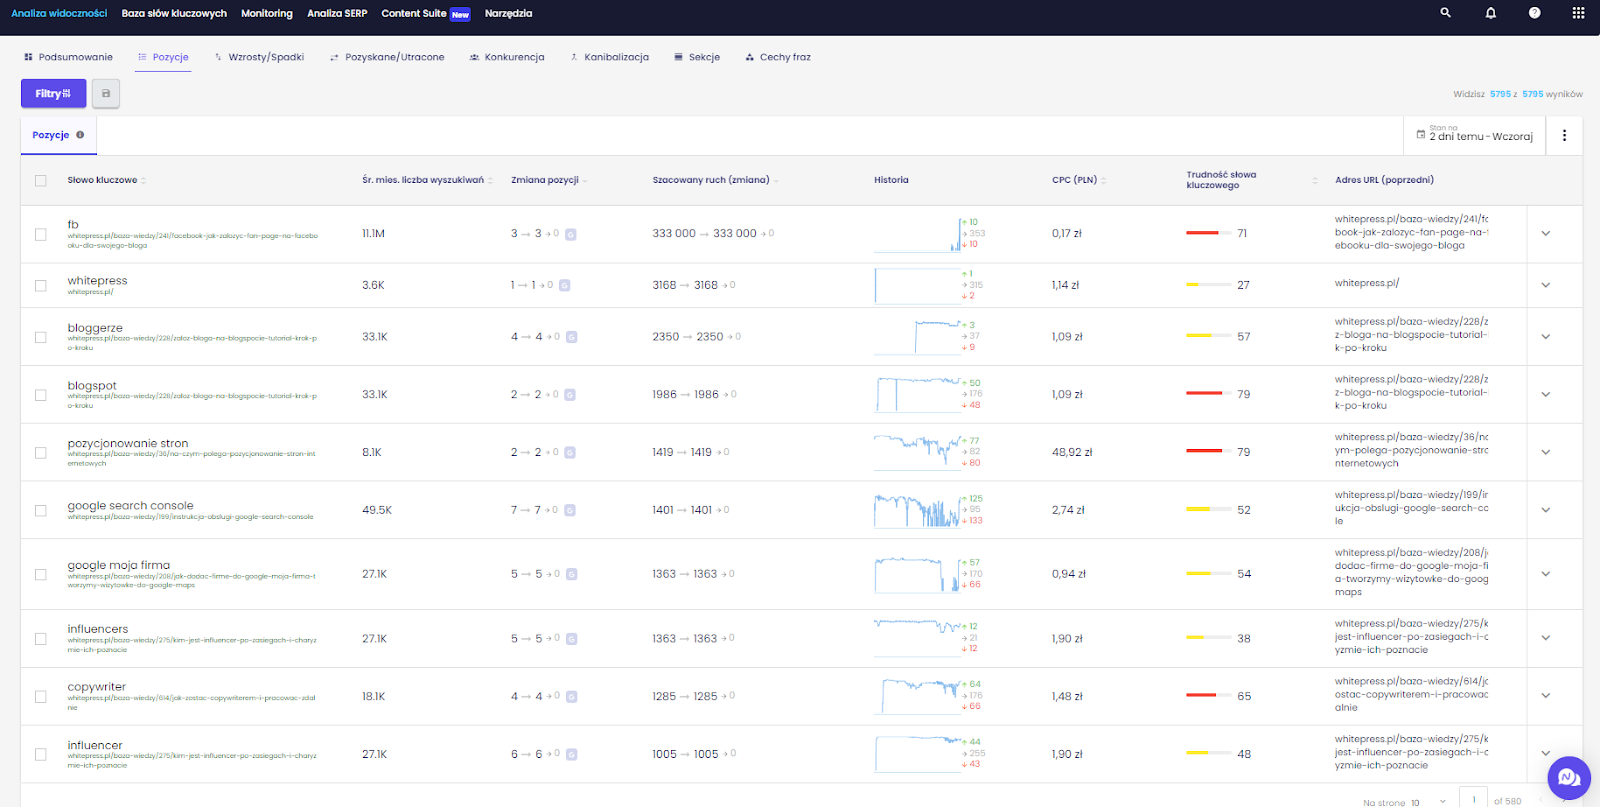
Task: Open the three-dot table options menu
Action: tap(1564, 135)
